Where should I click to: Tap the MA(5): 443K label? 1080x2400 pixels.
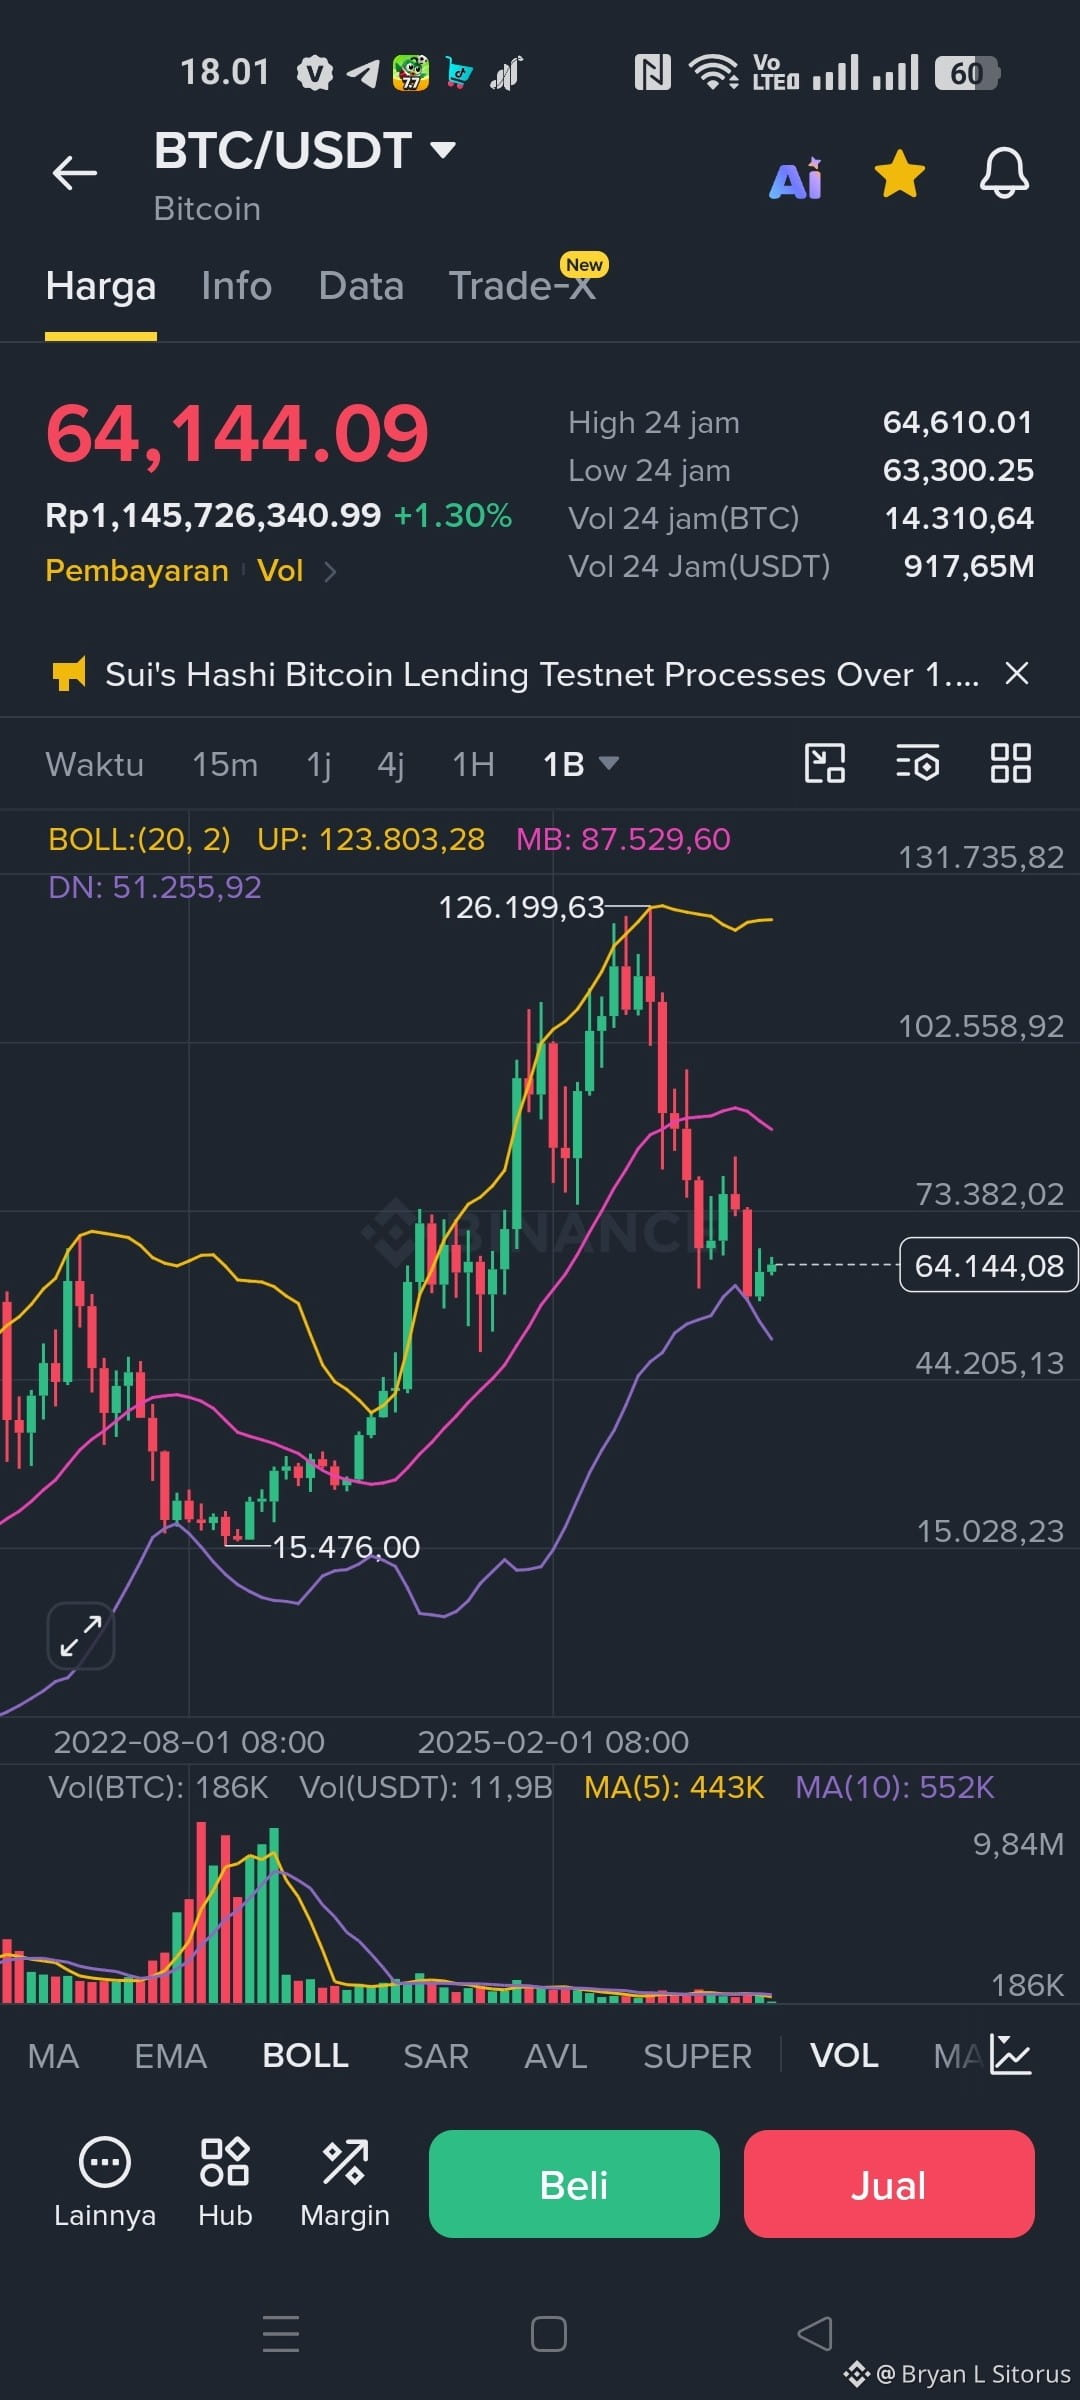pyautogui.click(x=674, y=1787)
